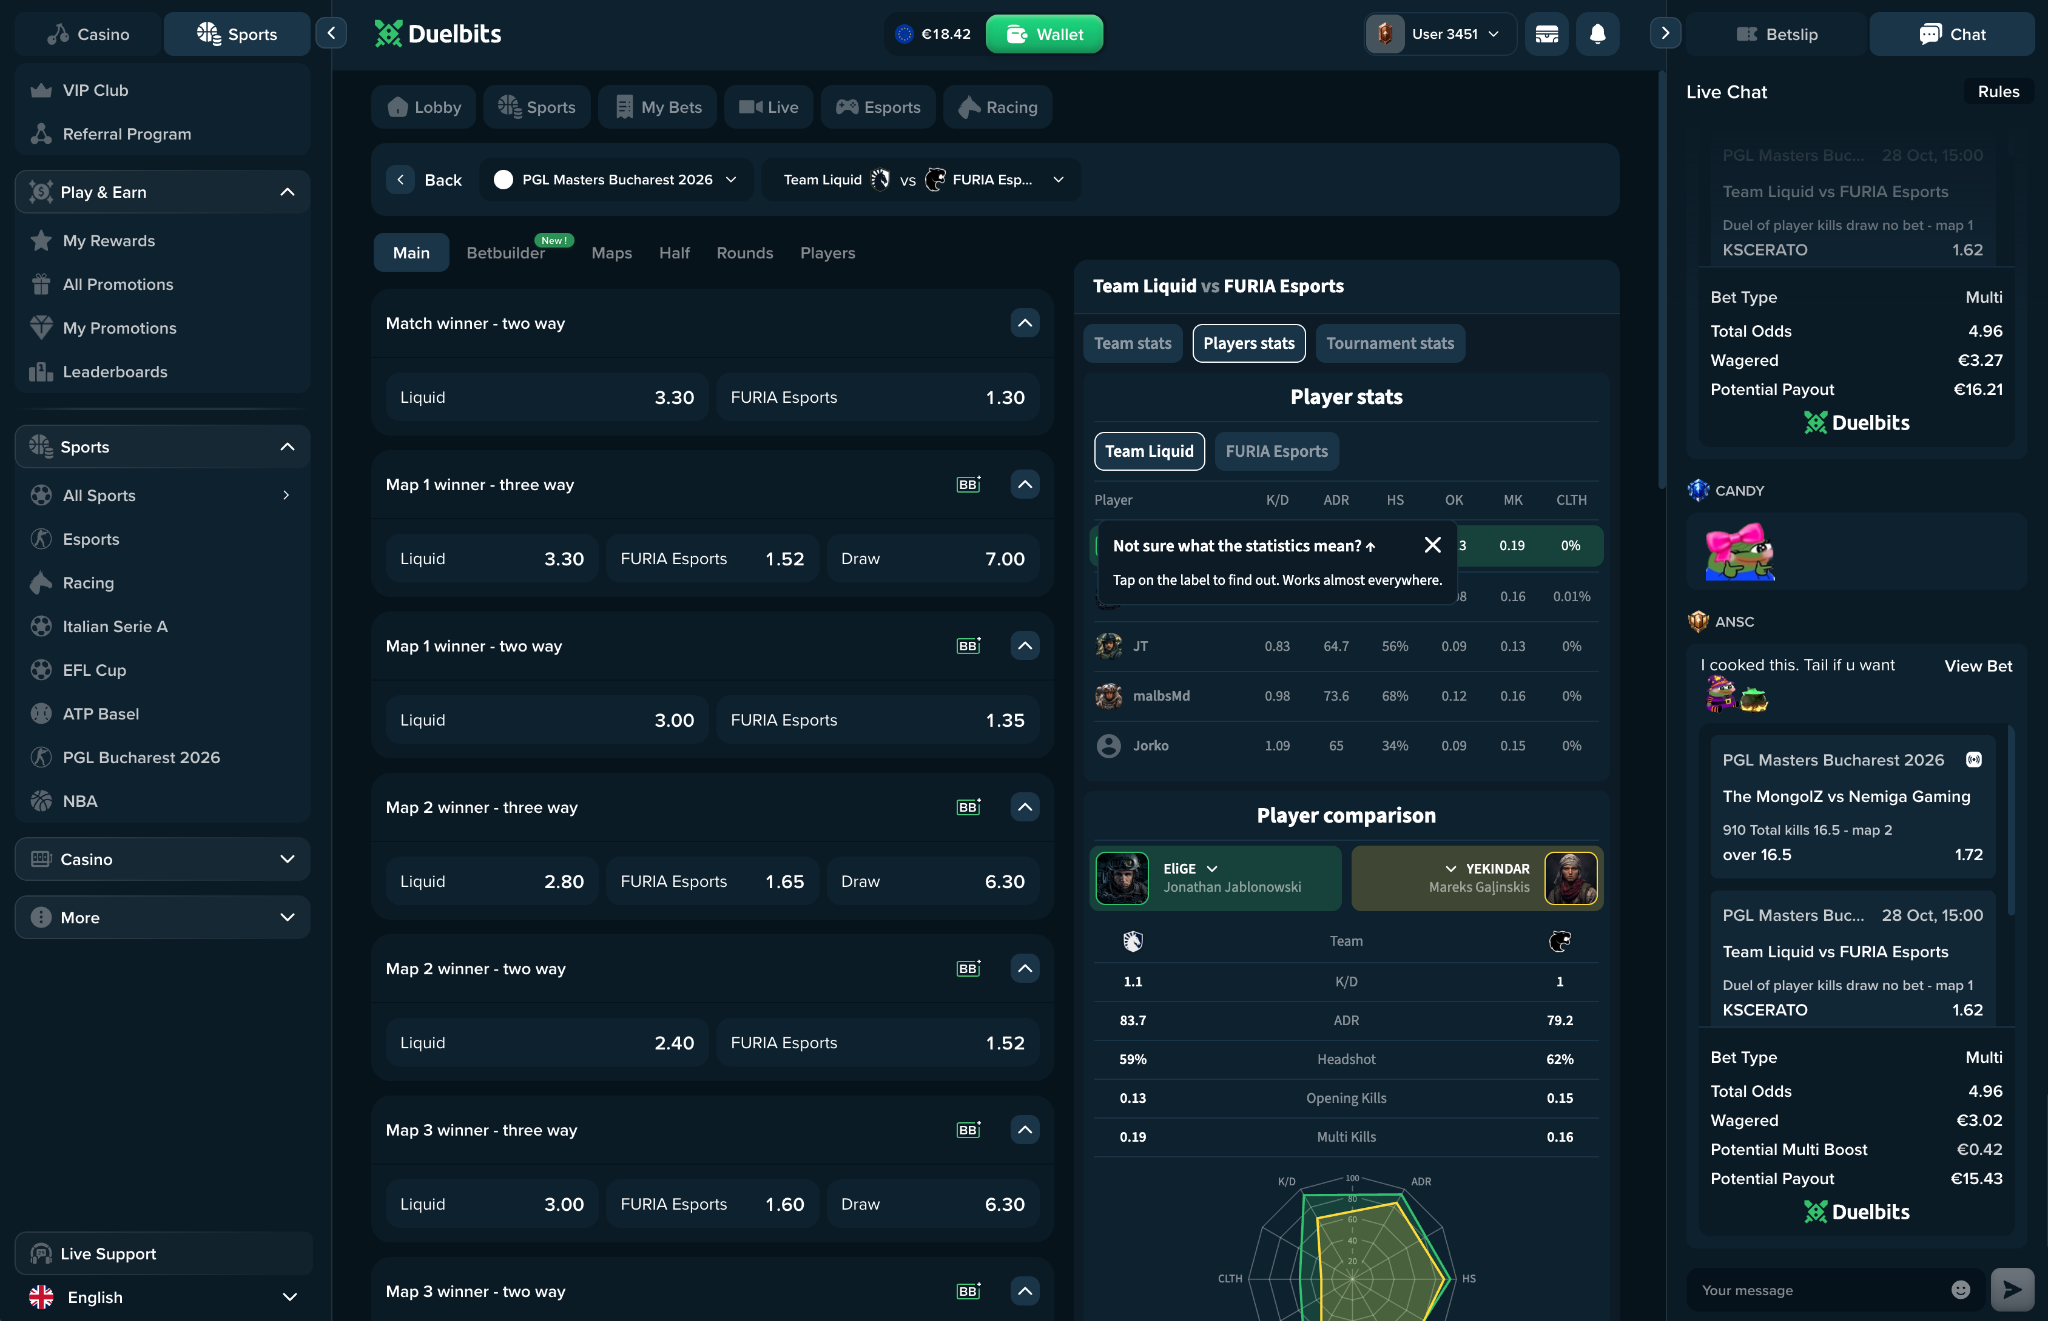Open the Wallet
The image size is (2048, 1321).
1044,34
